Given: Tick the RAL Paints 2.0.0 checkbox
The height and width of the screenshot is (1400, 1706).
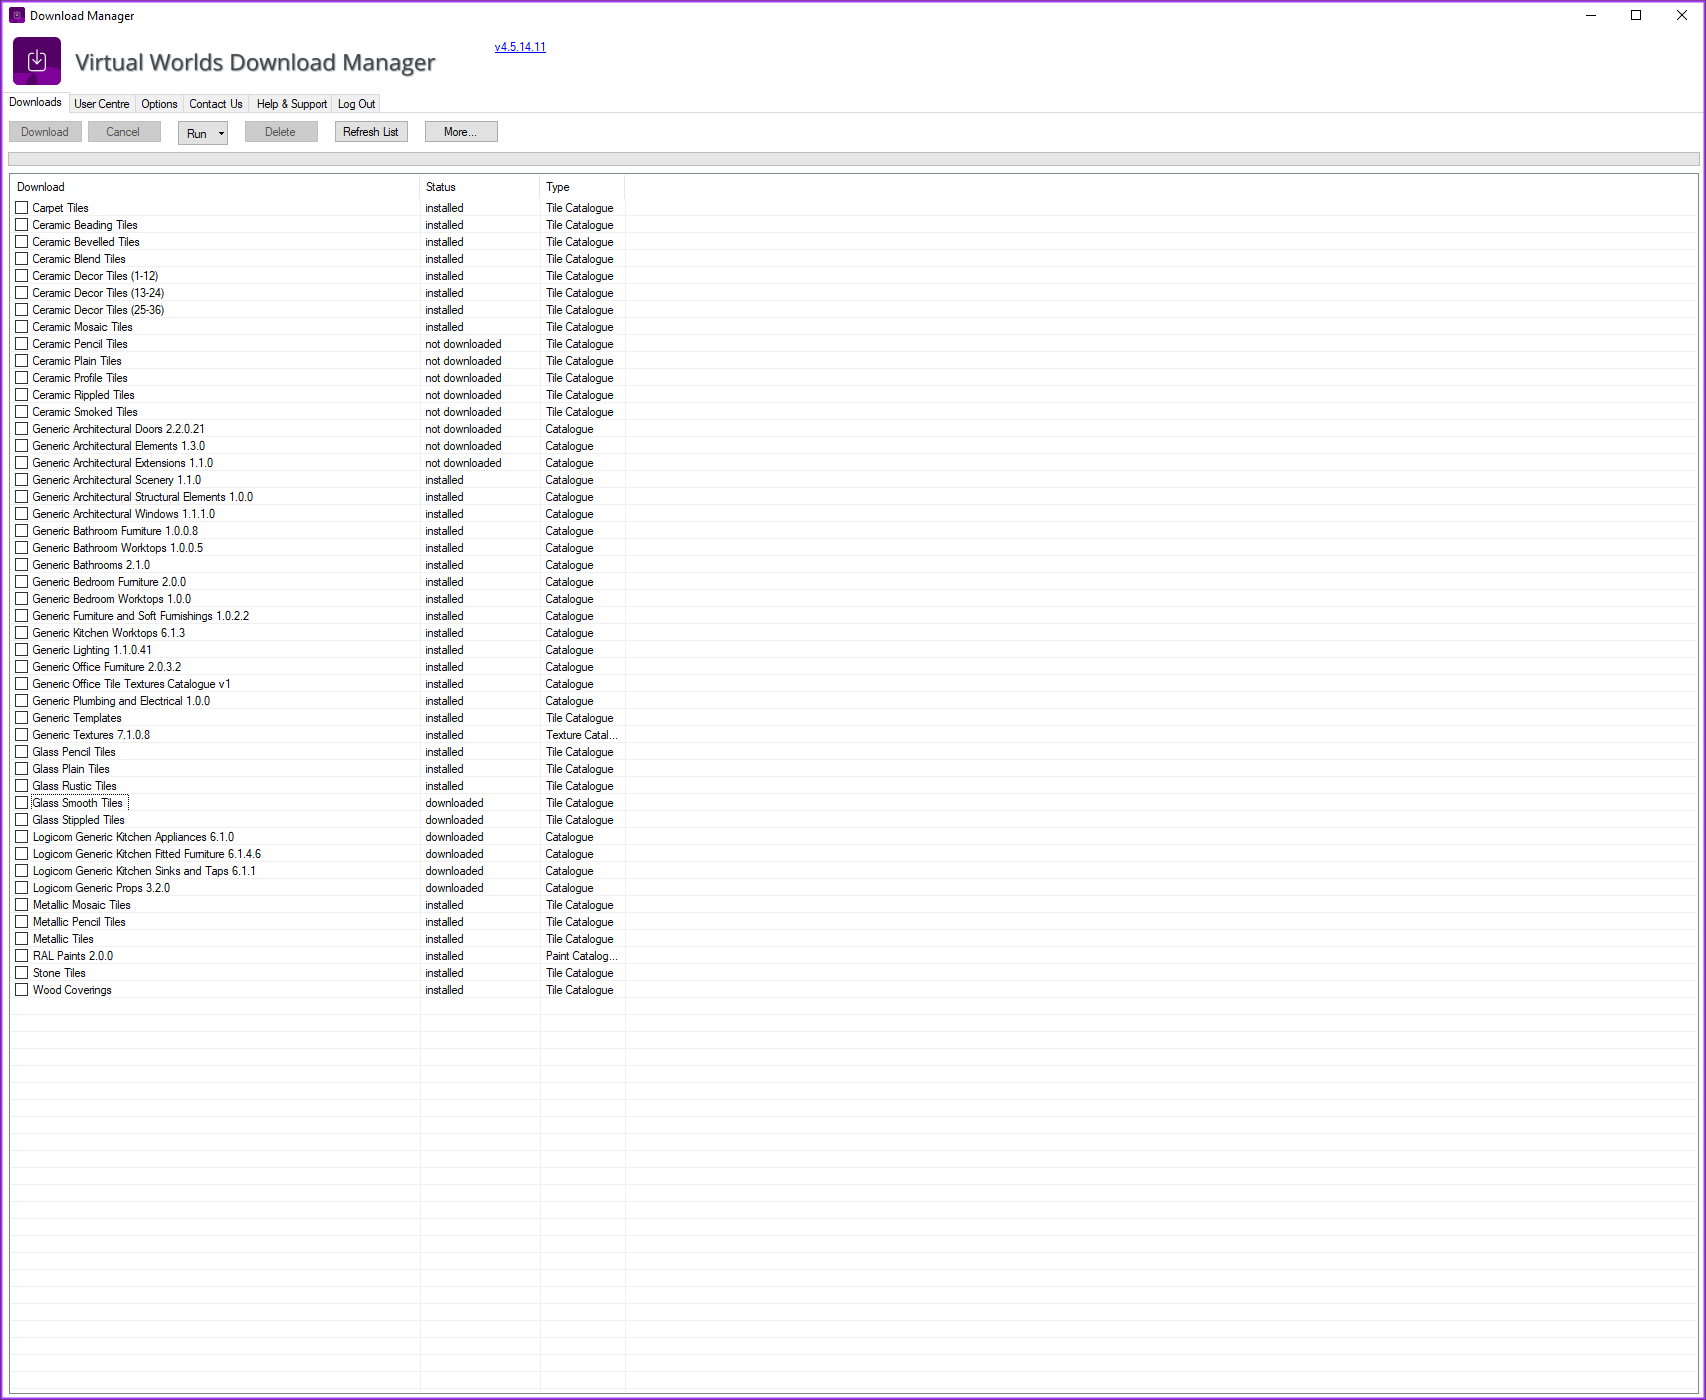Looking at the screenshot, I should (21, 956).
